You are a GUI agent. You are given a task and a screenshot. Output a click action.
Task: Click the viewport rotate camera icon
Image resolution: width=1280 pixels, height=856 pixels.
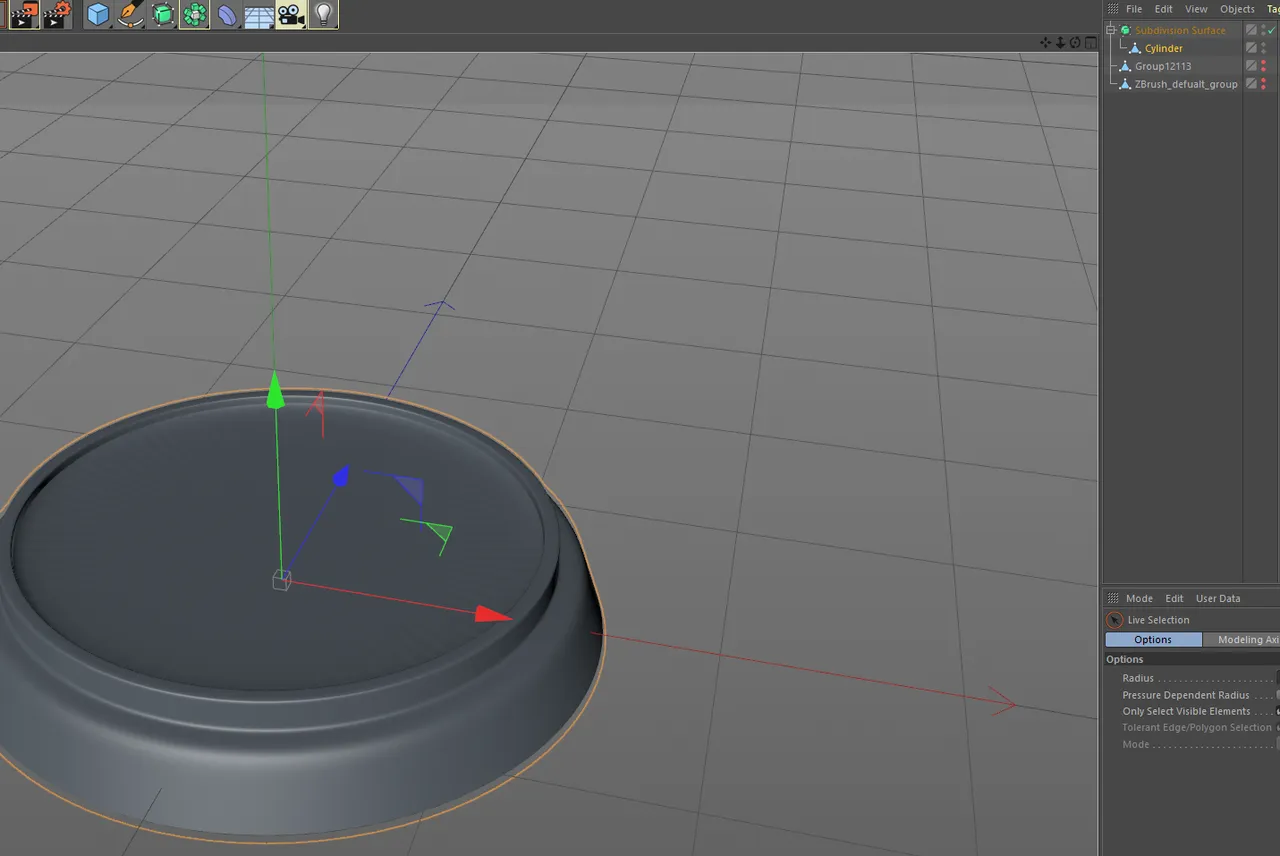coord(1075,42)
